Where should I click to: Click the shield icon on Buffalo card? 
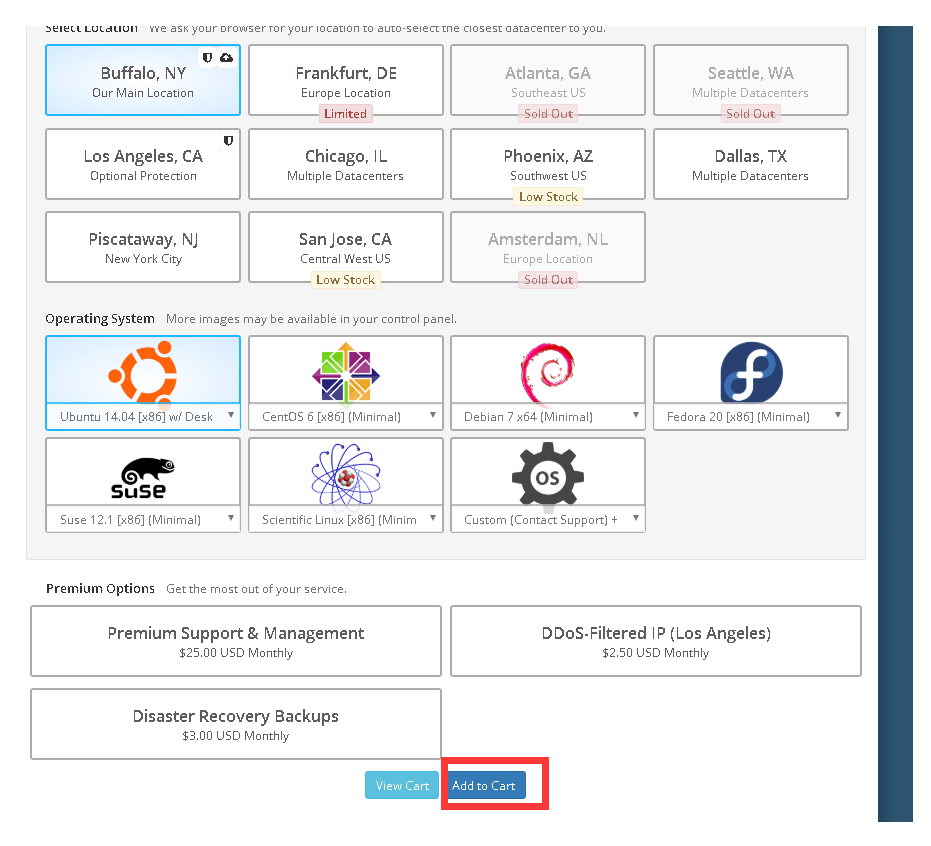(x=207, y=58)
